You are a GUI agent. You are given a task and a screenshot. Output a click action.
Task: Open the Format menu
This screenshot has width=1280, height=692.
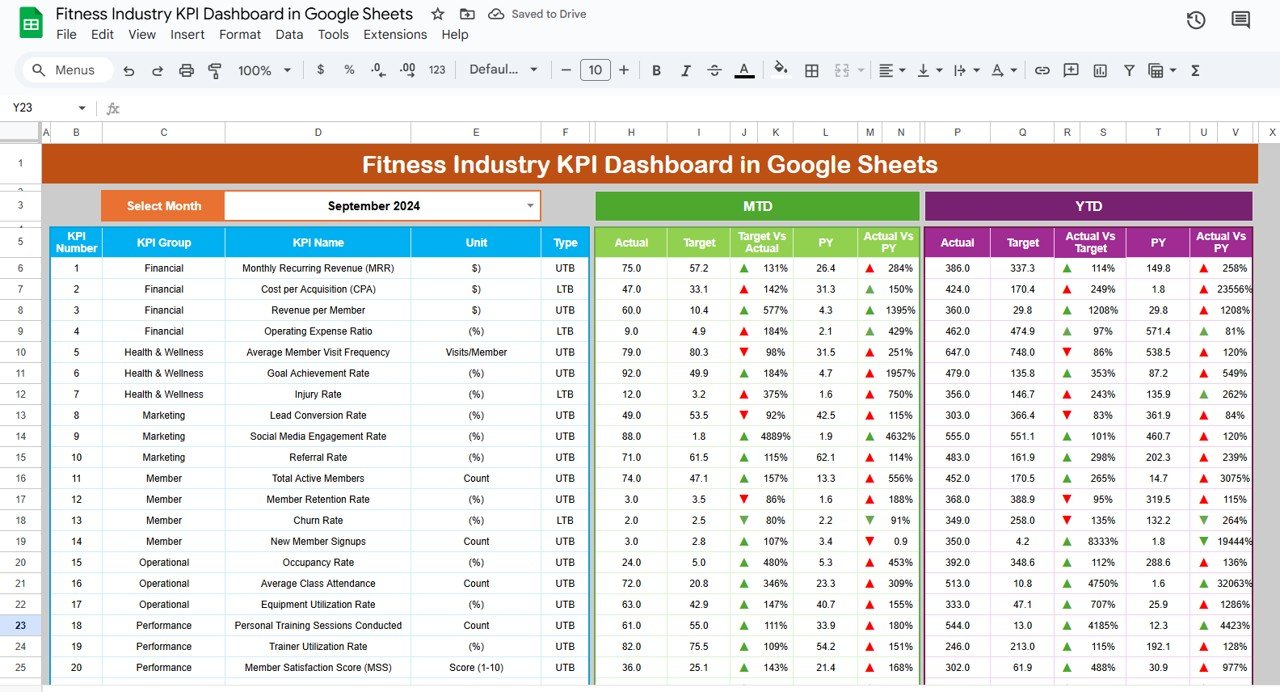click(240, 34)
